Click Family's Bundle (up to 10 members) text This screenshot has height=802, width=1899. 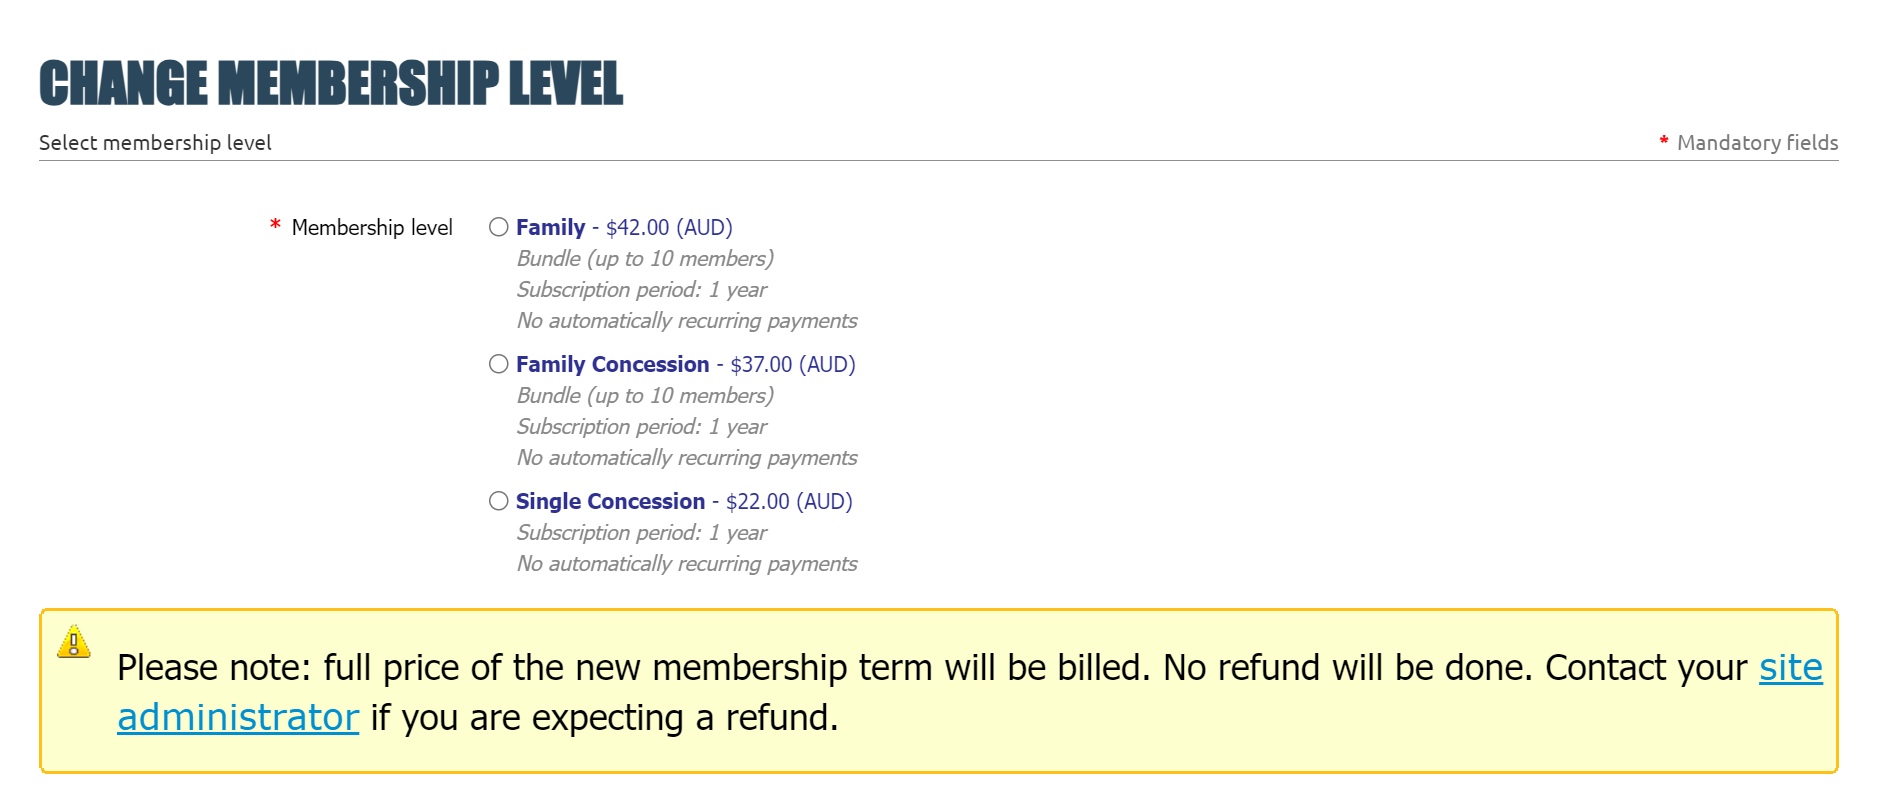click(x=645, y=258)
